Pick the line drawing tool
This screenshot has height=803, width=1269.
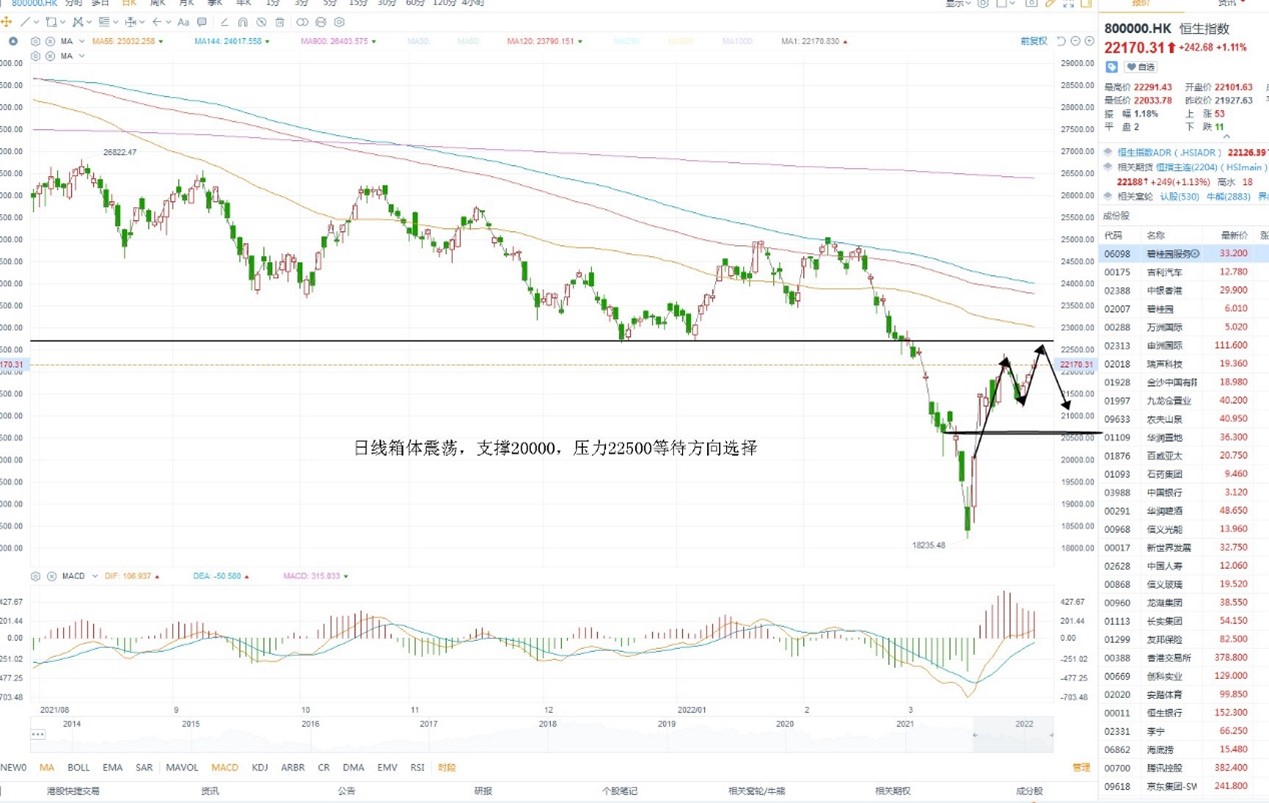(x=25, y=22)
